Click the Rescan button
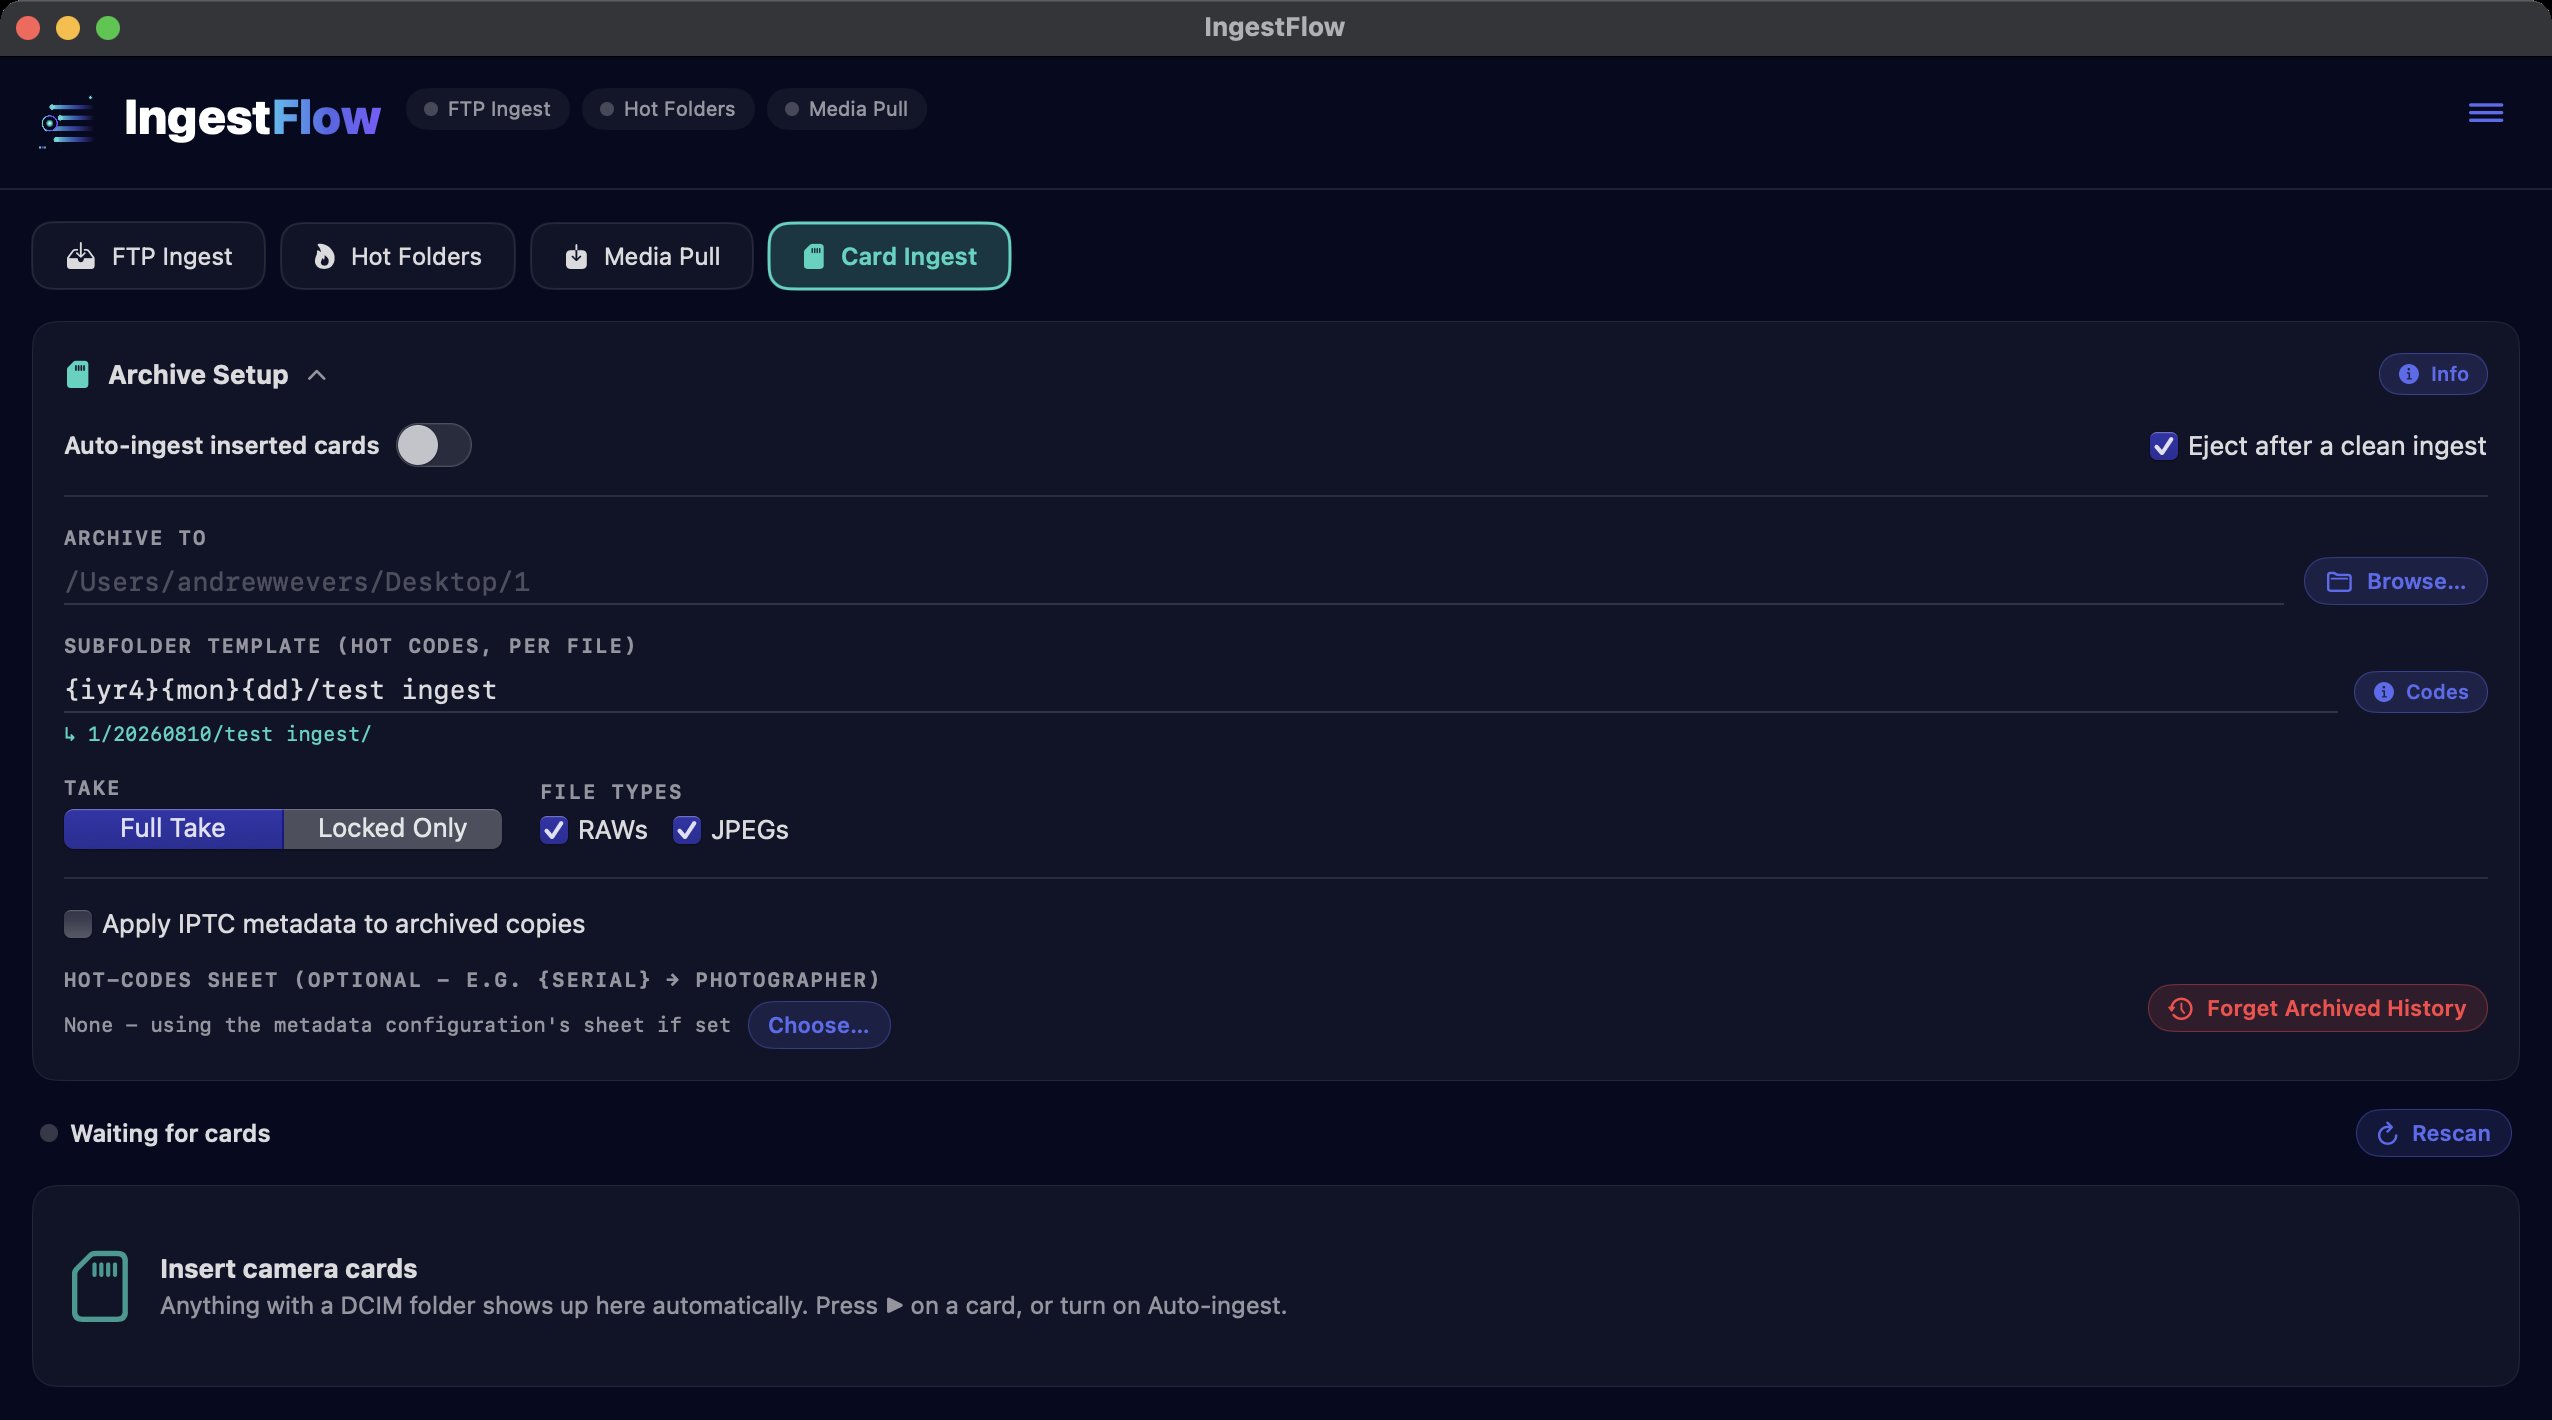2552x1420 pixels. pyautogui.click(x=2433, y=1133)
